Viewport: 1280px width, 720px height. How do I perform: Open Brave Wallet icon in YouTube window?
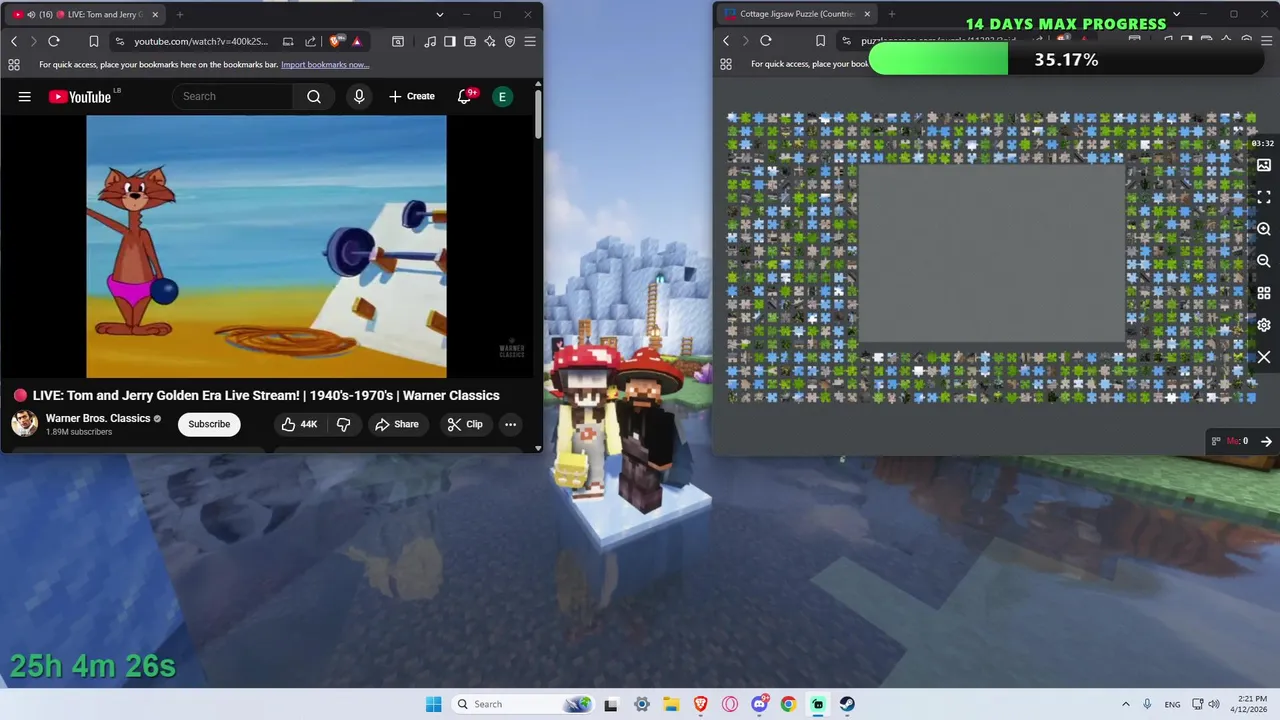pos(470,41)
